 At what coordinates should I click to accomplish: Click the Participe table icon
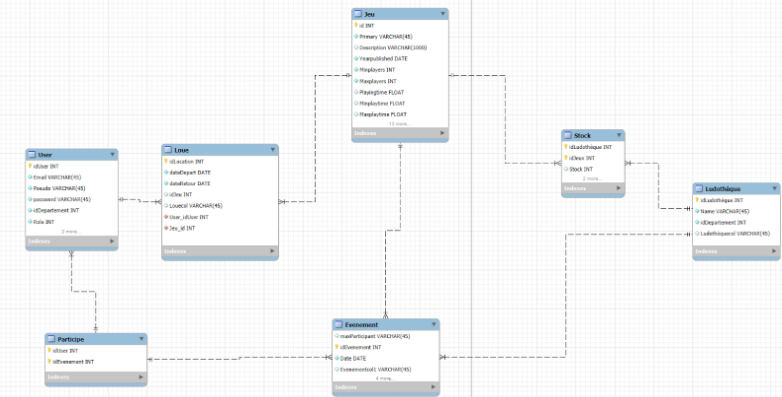[51, 339]
